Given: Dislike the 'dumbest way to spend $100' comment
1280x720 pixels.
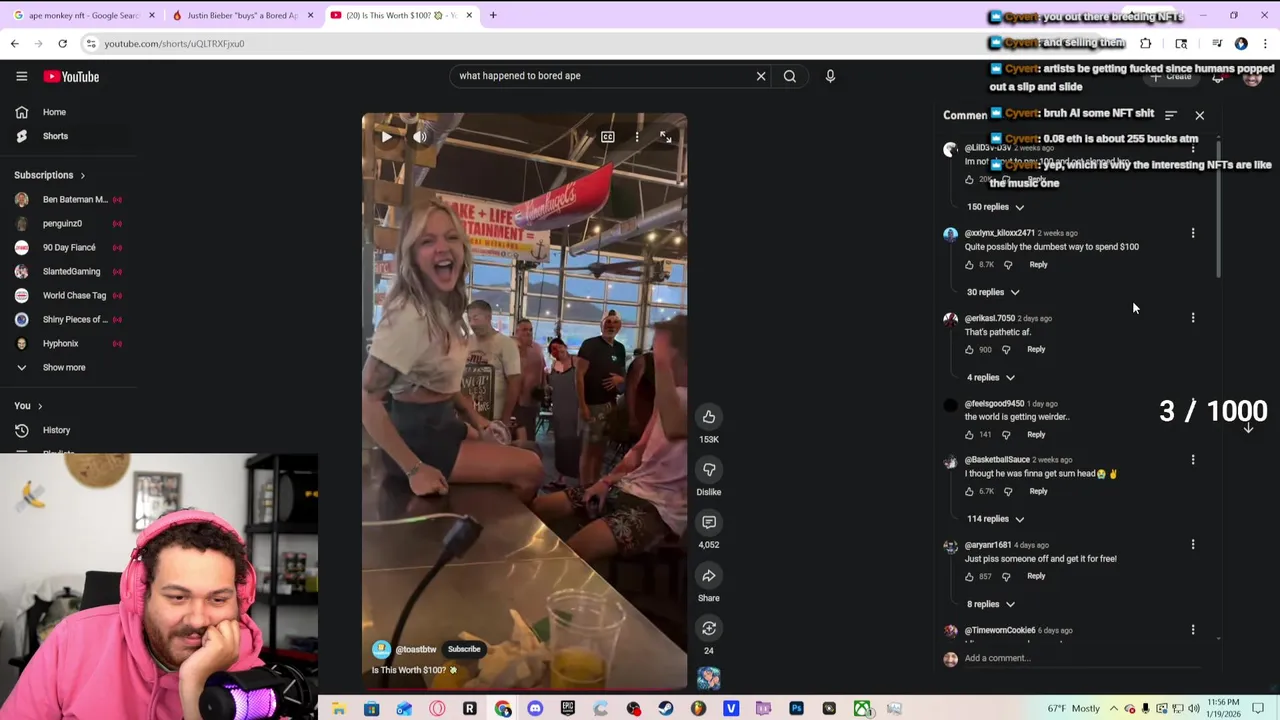Looking at the screenshot, I should point(1008,265).
